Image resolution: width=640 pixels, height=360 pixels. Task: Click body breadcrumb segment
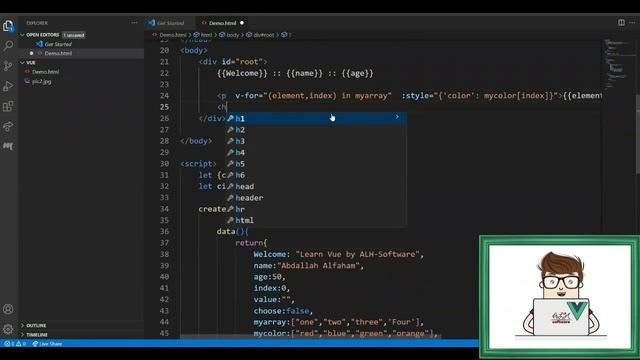click(233, 35)
